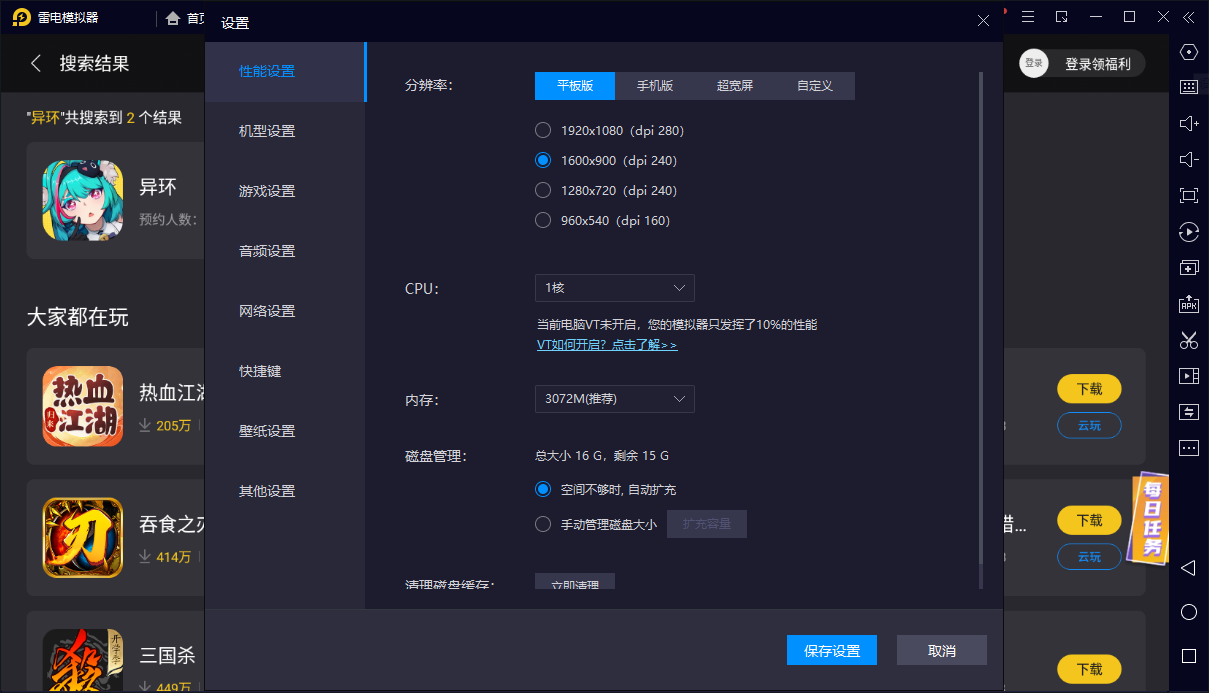Image resolution: width=1209 pixels, height=693 pixels.
Task: Click the Android recent apps square button
Action: pyautogui.click(x=1188, y=656)
